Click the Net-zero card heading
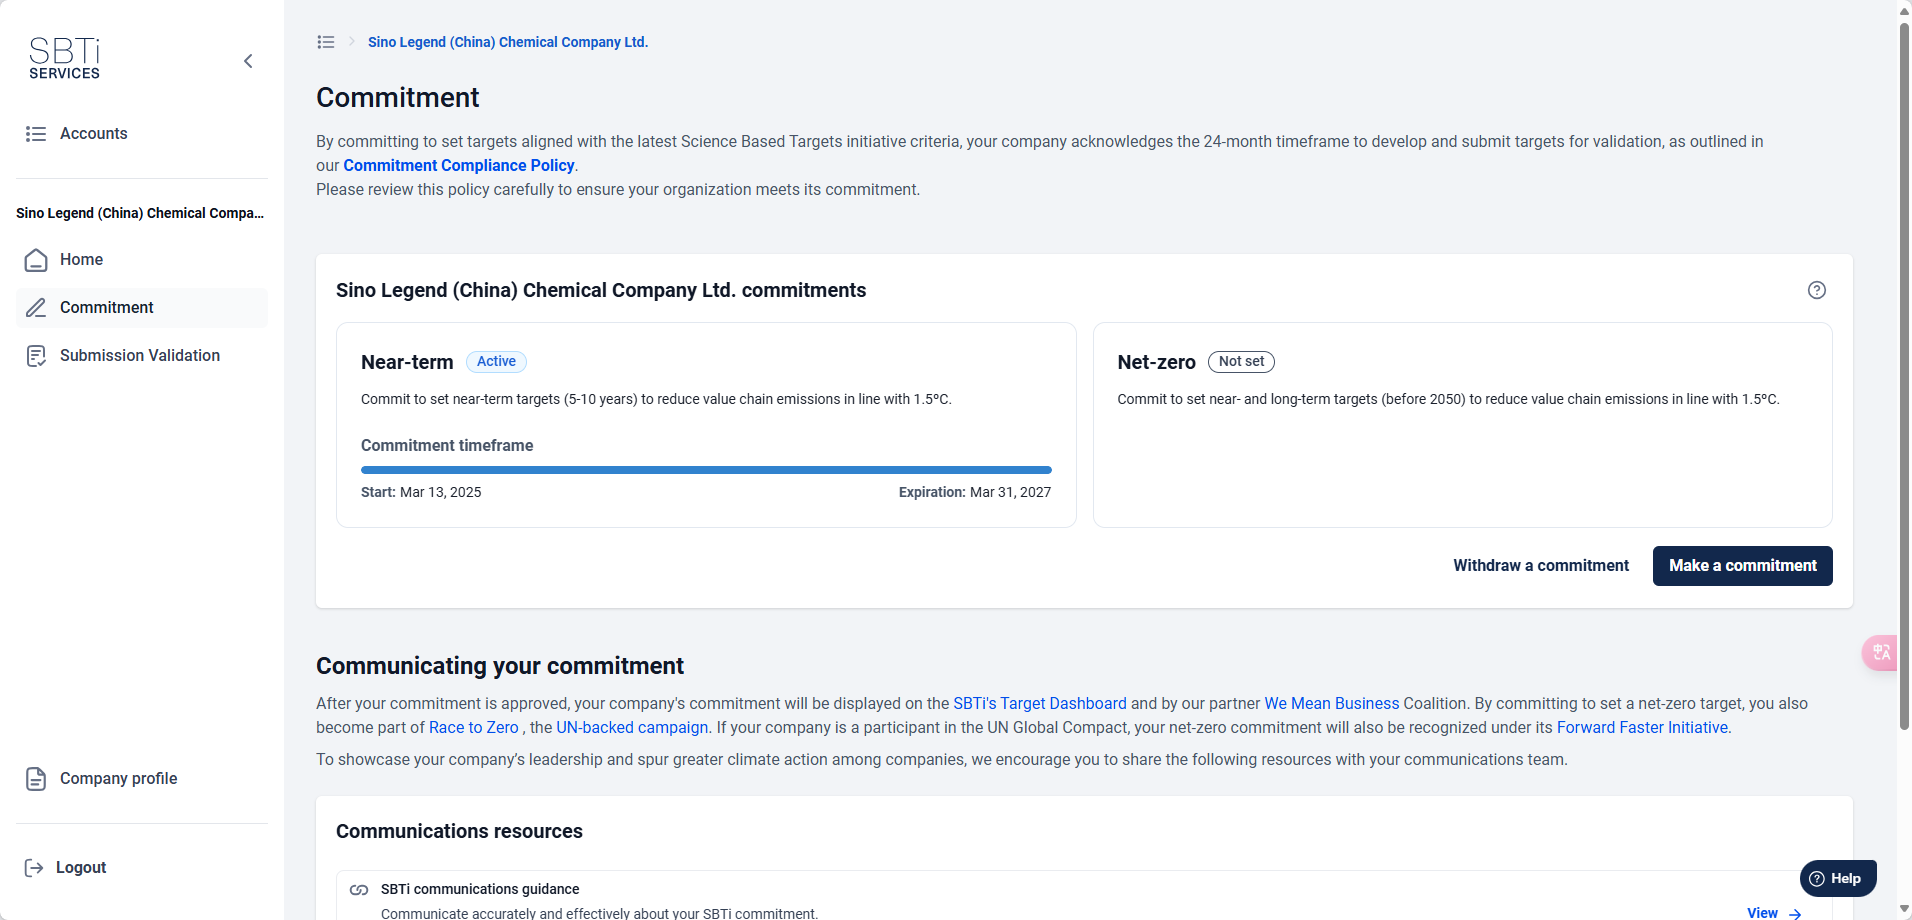 click(1156, 362)
